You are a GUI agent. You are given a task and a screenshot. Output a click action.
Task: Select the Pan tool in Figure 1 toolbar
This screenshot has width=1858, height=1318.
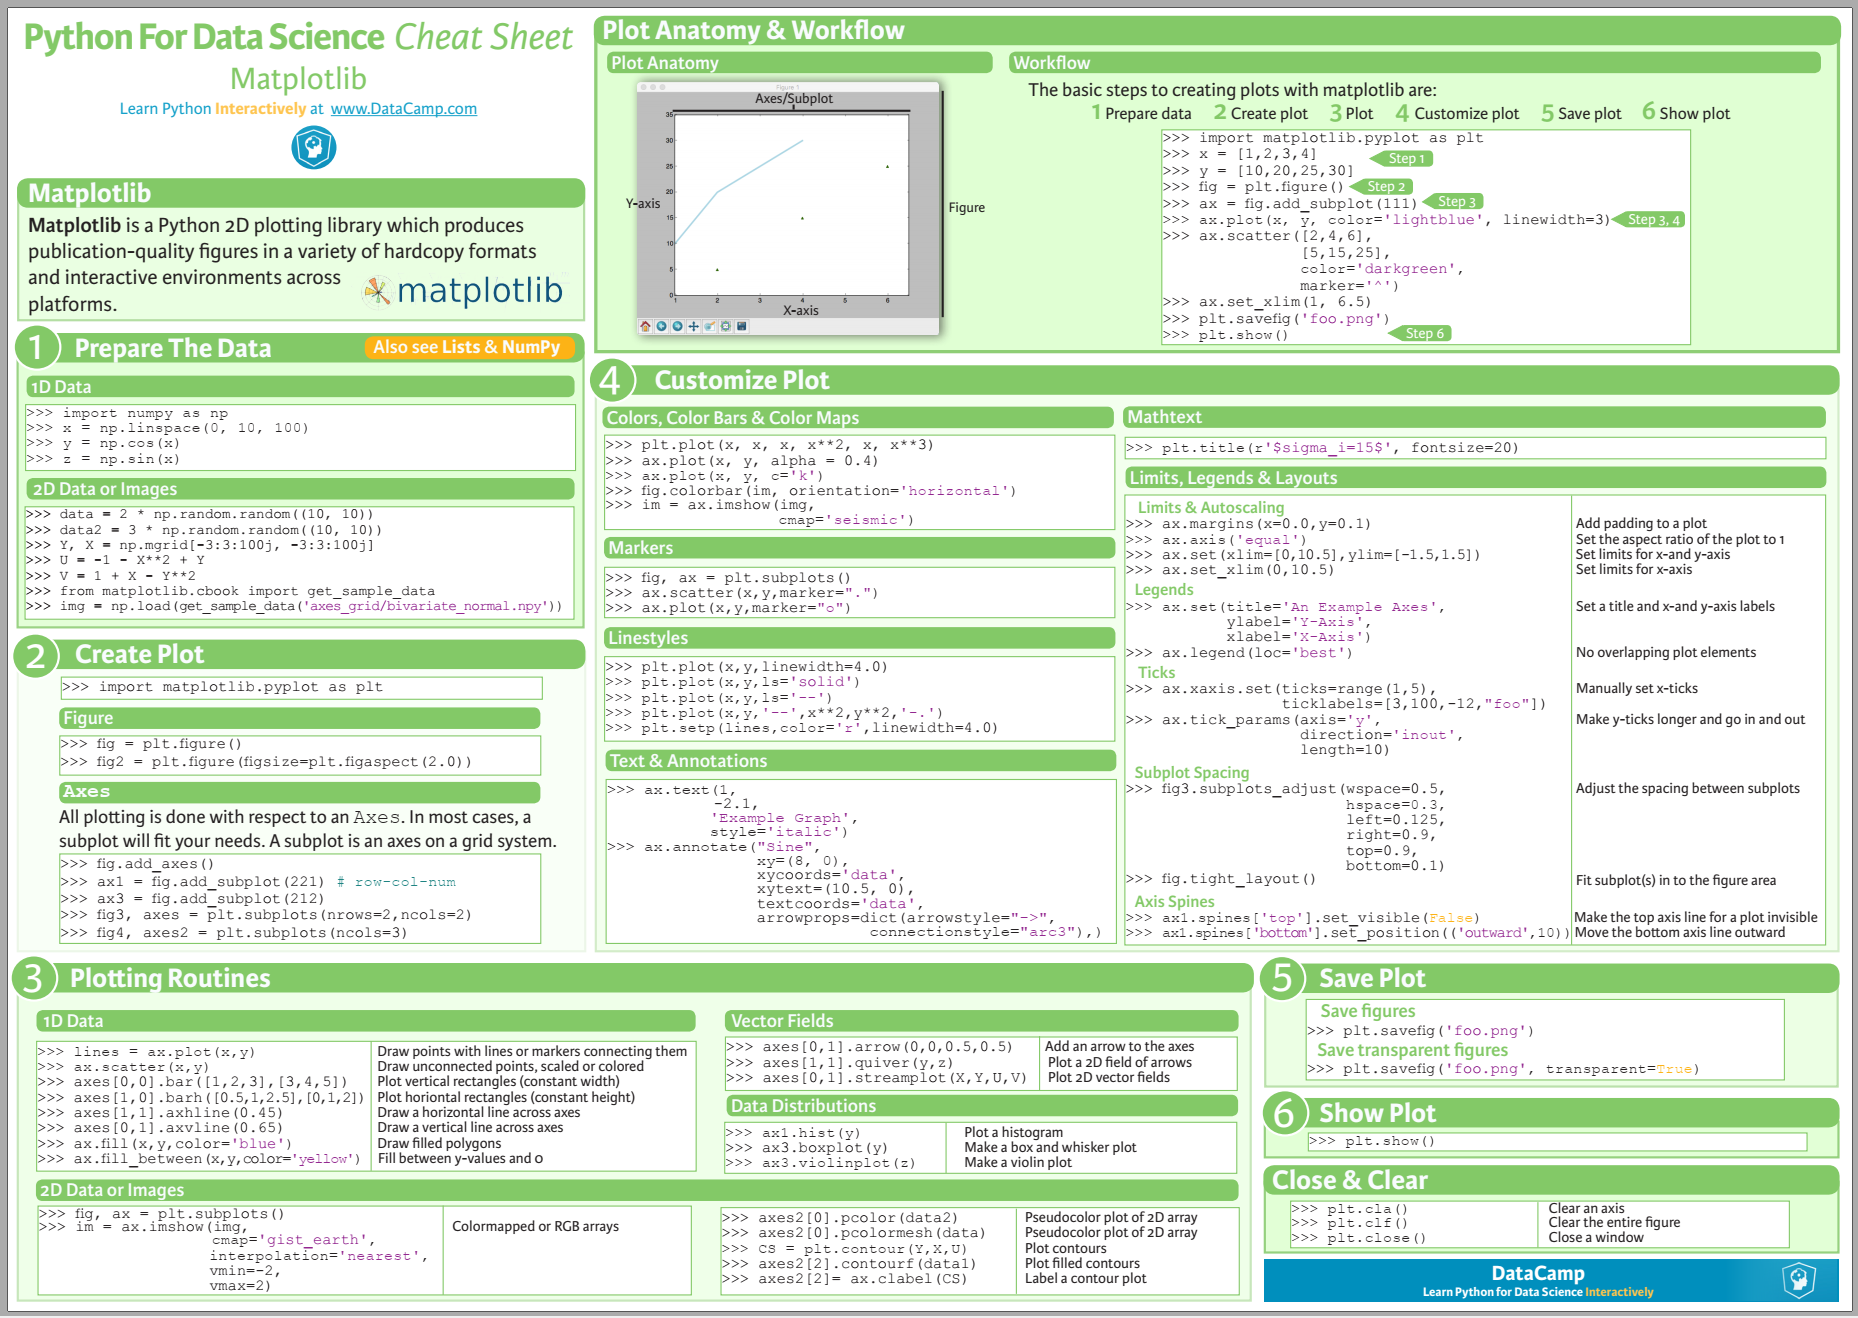[x=694, y=326]
